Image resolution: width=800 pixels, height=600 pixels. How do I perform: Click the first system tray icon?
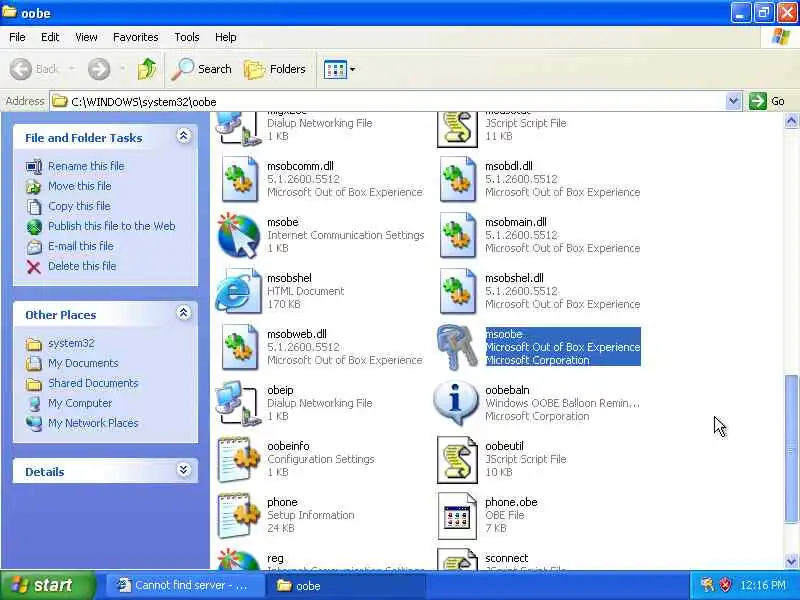[x=707, y=585]
